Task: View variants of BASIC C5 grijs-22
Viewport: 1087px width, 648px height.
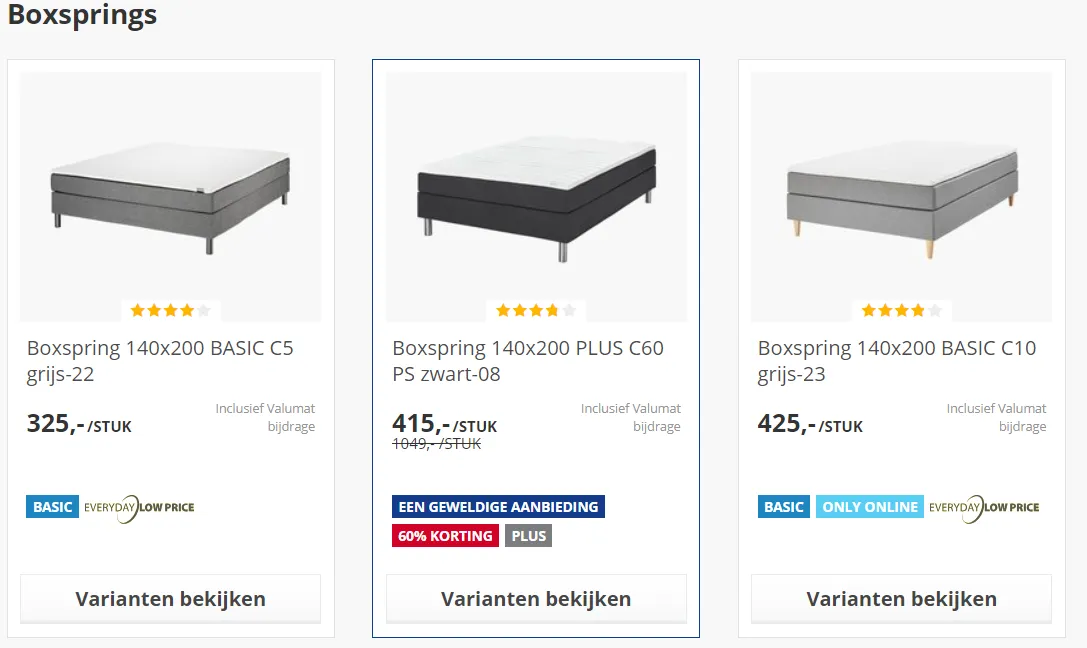Action: tap(171, 599)
